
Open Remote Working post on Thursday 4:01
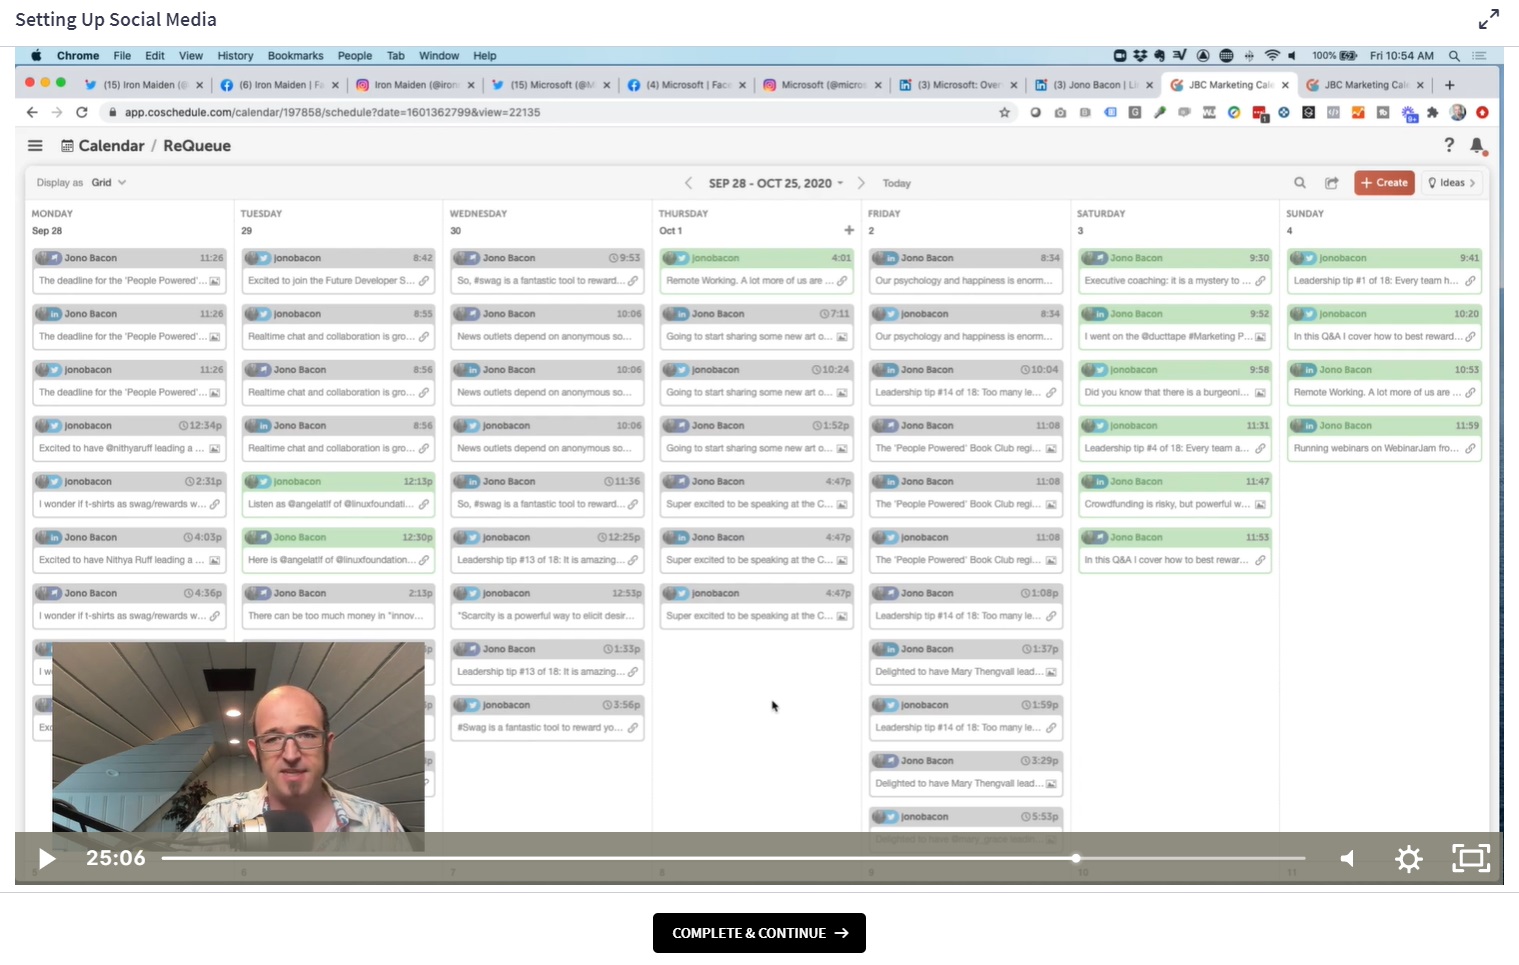(757, 270)
